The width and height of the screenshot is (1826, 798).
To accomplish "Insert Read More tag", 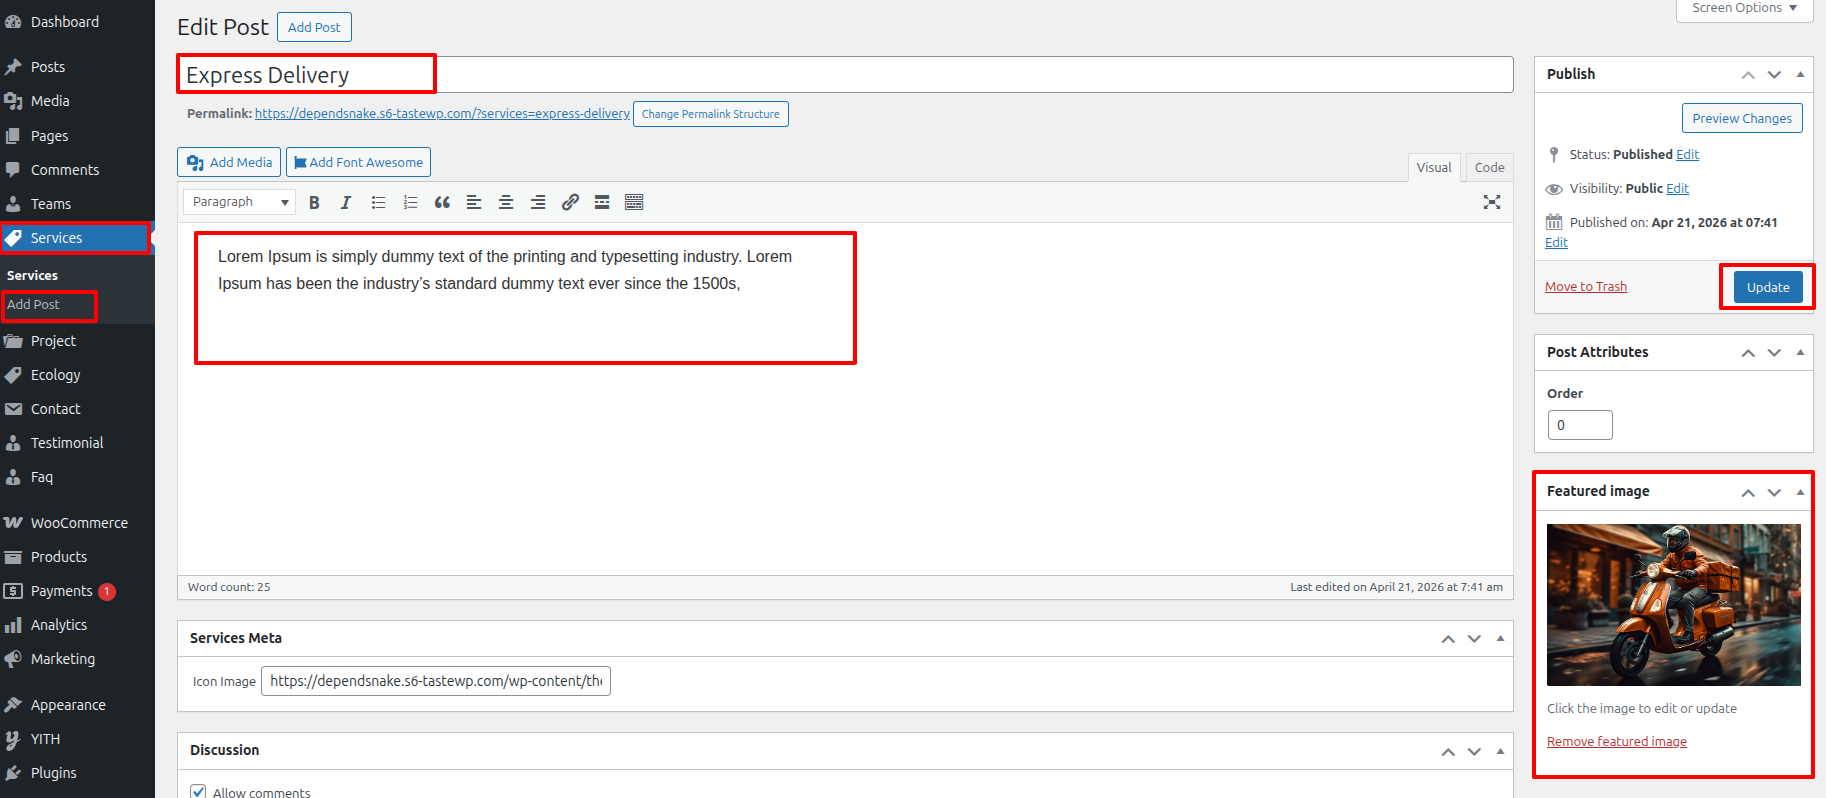I will click(x=602, y=203).
